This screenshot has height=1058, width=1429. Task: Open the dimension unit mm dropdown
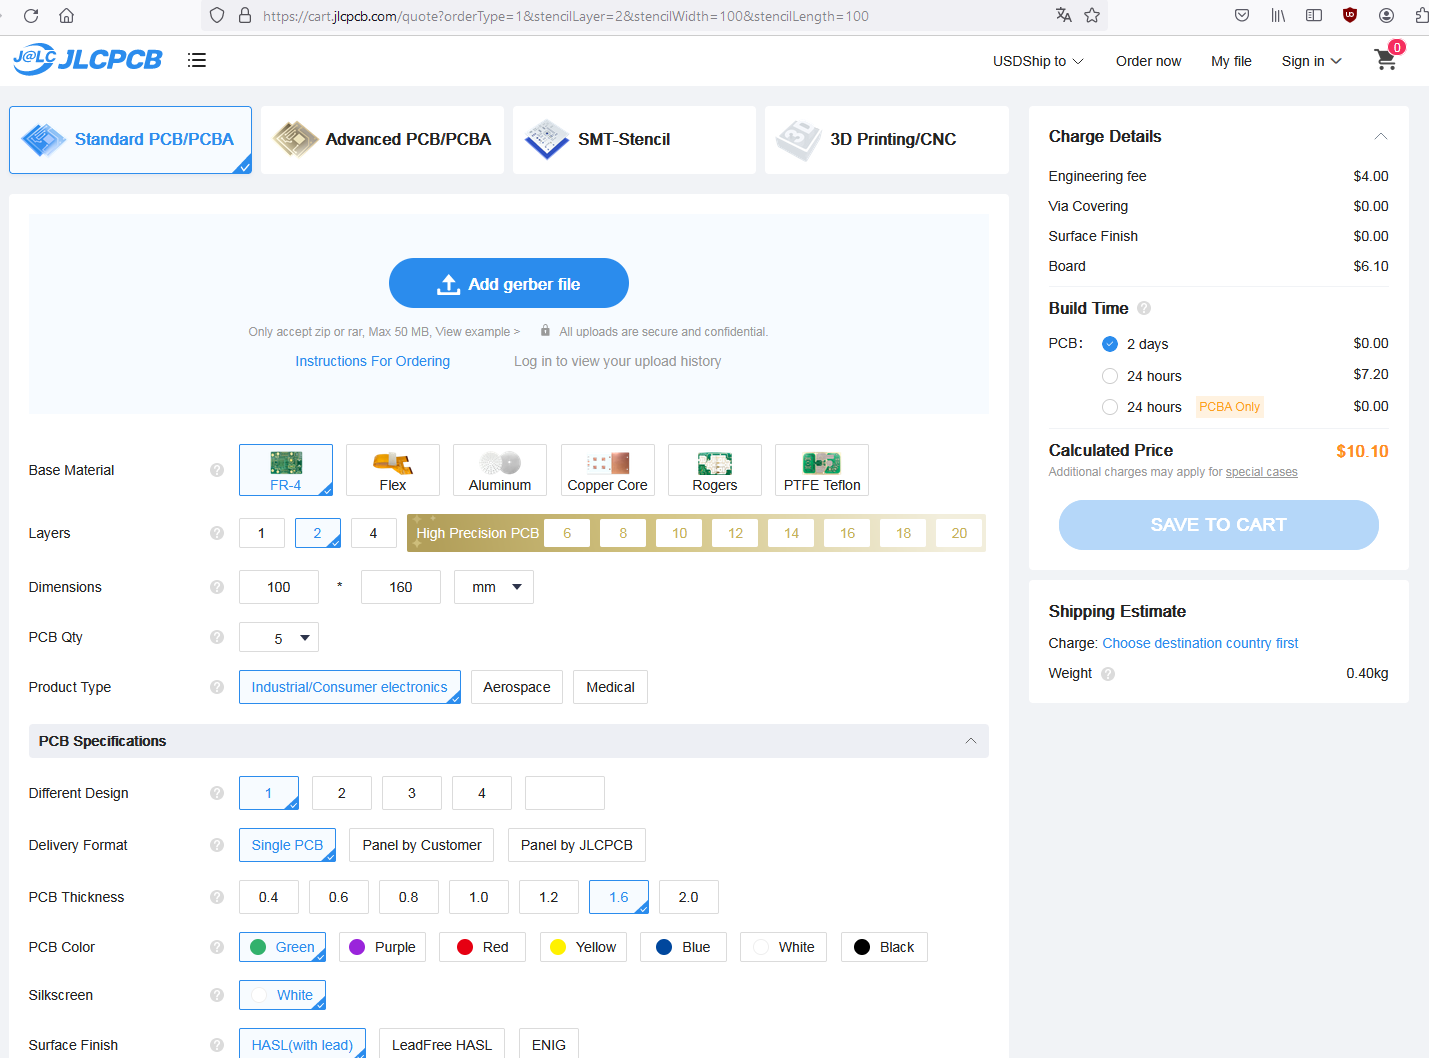pyautogui.click(x=494, y=587)
